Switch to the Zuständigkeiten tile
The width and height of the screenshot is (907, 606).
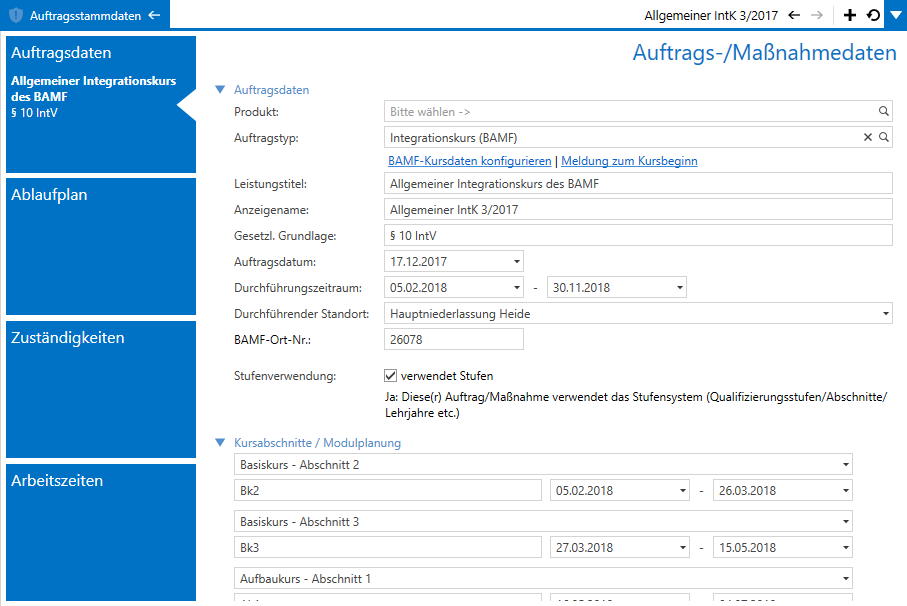(x=101, y=389)
